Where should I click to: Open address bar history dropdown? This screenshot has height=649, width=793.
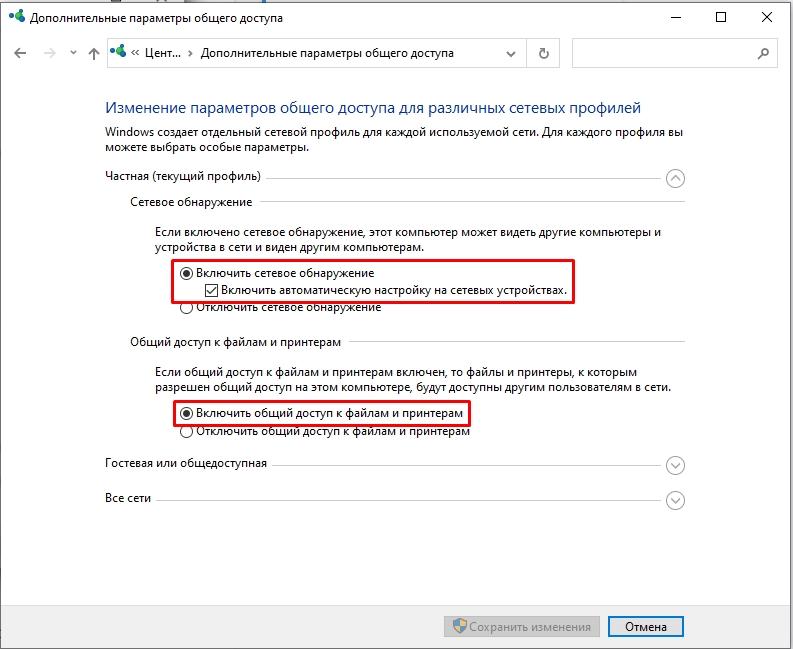[x=511, y=54]
